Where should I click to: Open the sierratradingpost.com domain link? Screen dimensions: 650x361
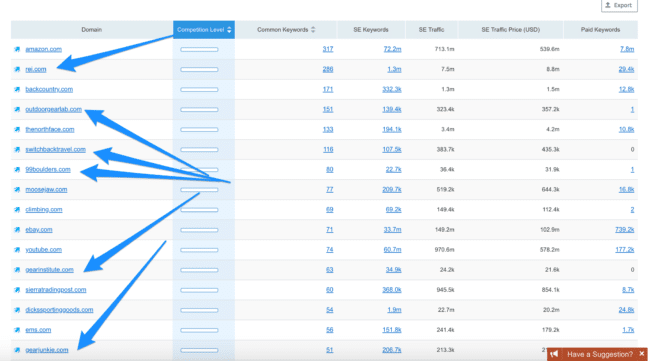[56, 290]
